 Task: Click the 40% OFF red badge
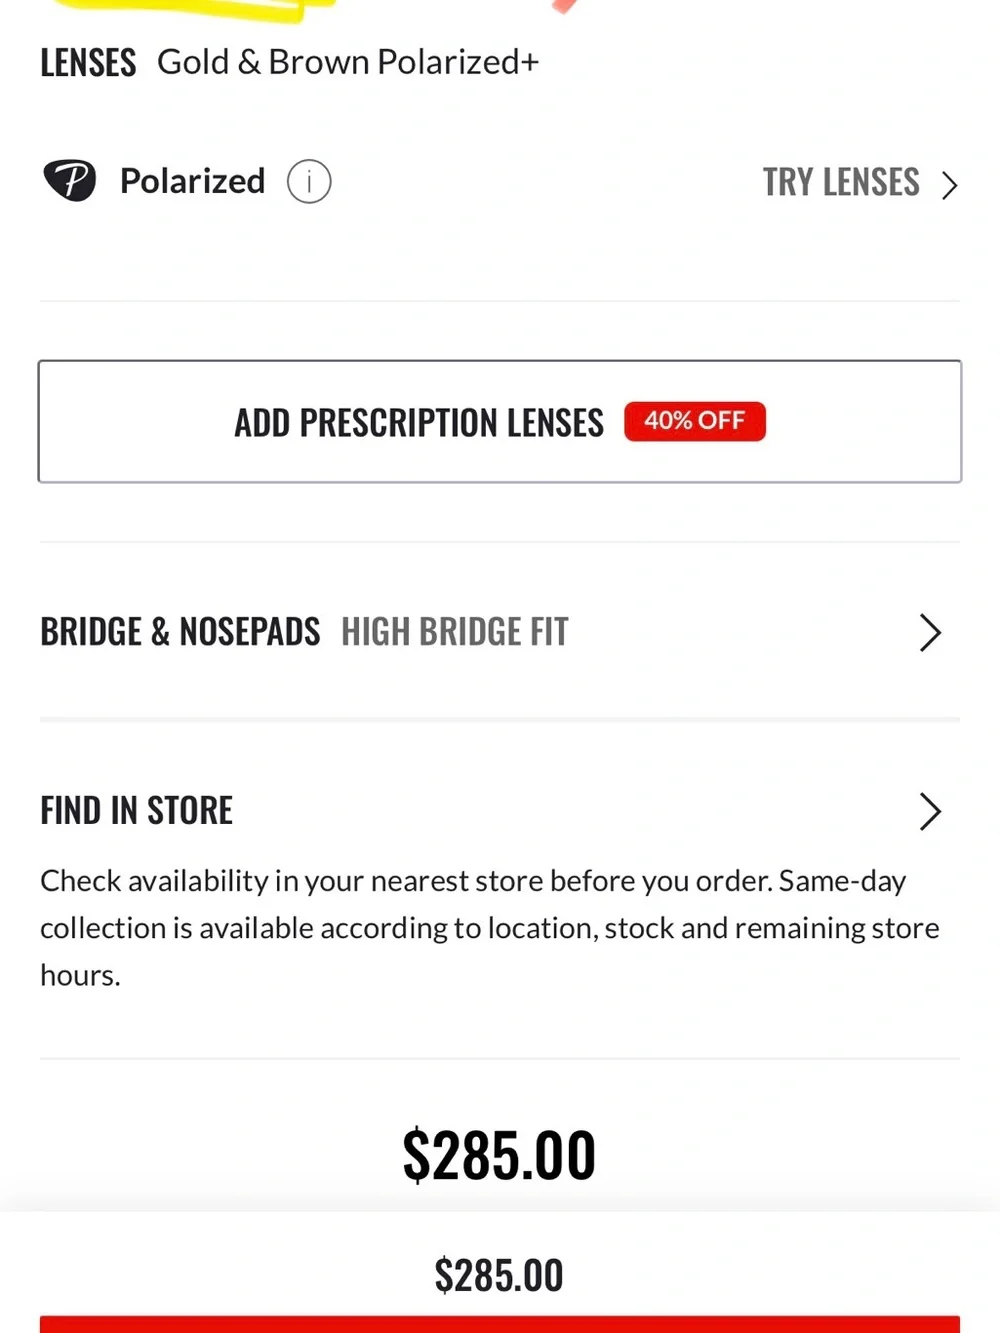695,421
